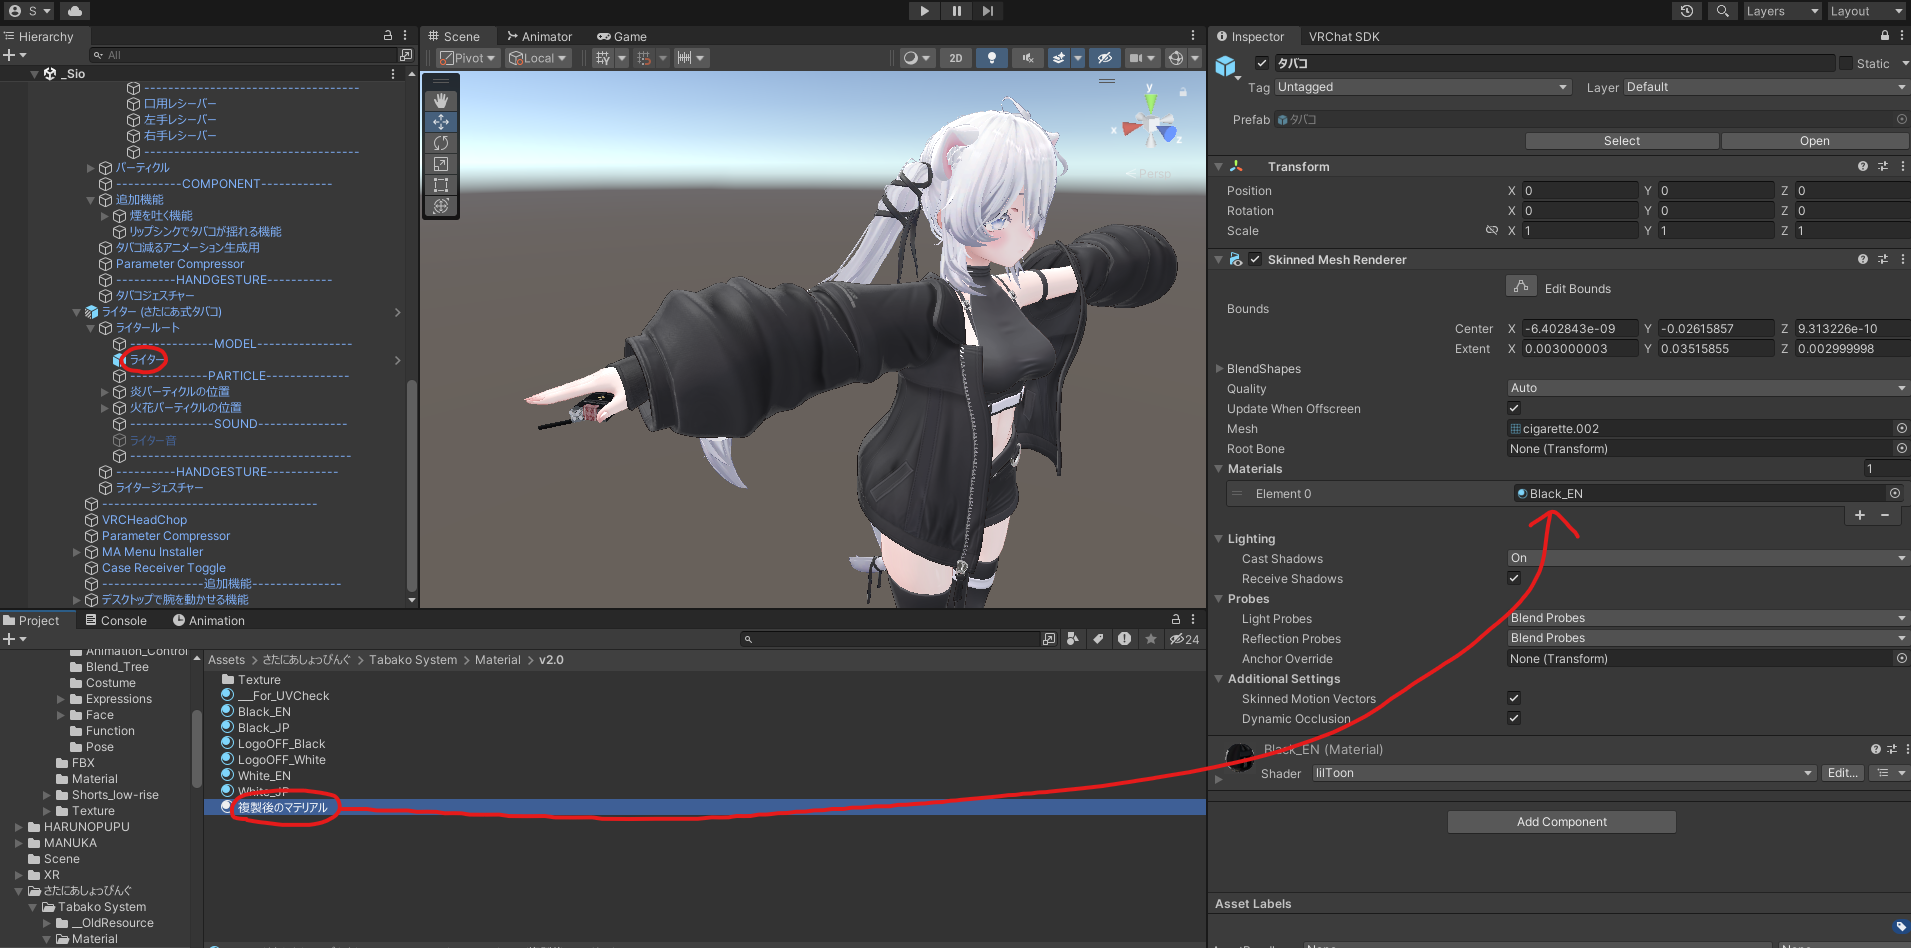Toggle Skinned Mesh Renderer enabled checkbox
The width and height of the screenshot is (1911, 948).
(1255, 259)
